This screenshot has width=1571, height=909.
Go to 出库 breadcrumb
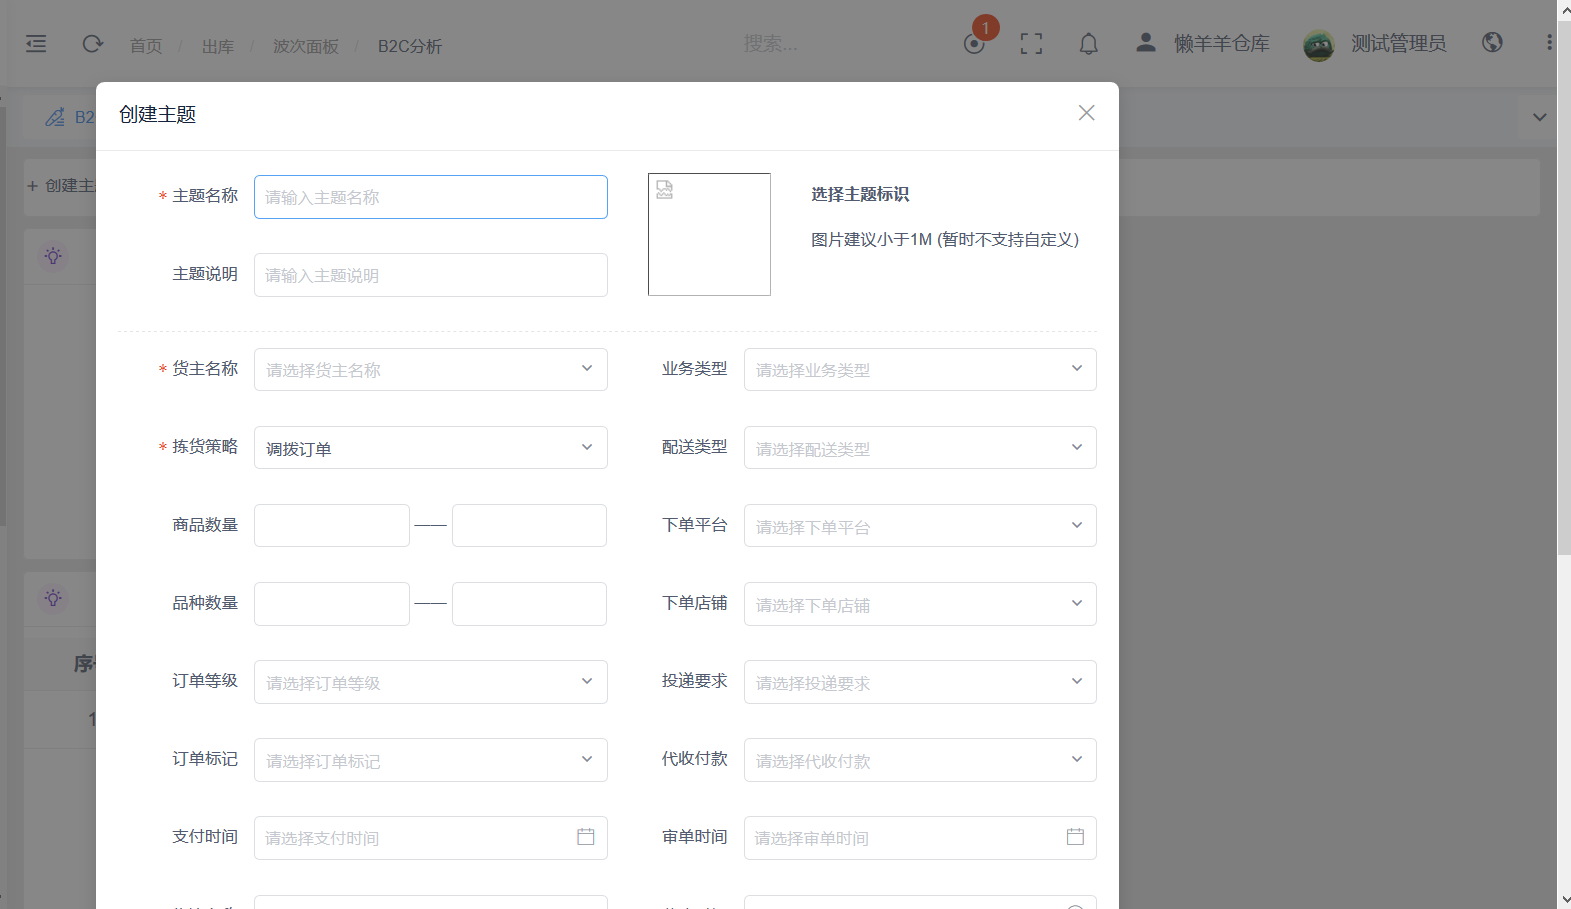pos(218,46)
